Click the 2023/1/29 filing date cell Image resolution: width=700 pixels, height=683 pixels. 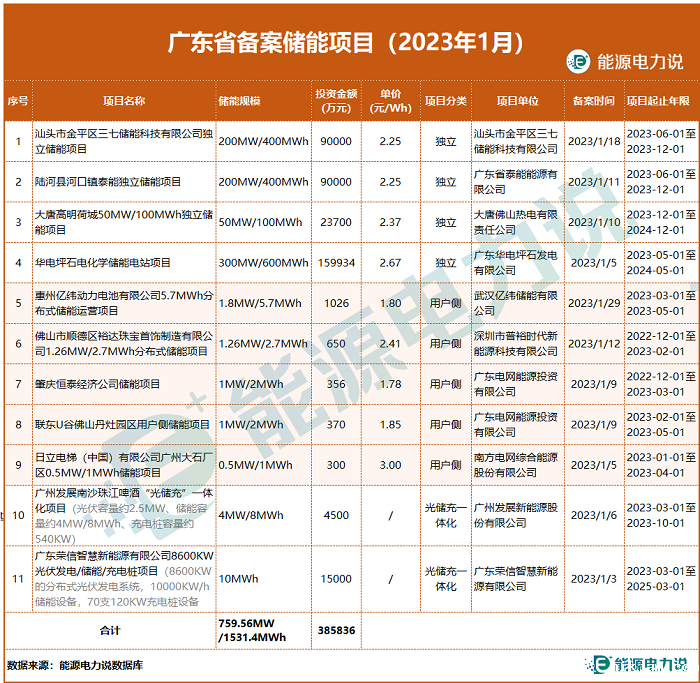[594, 303]
